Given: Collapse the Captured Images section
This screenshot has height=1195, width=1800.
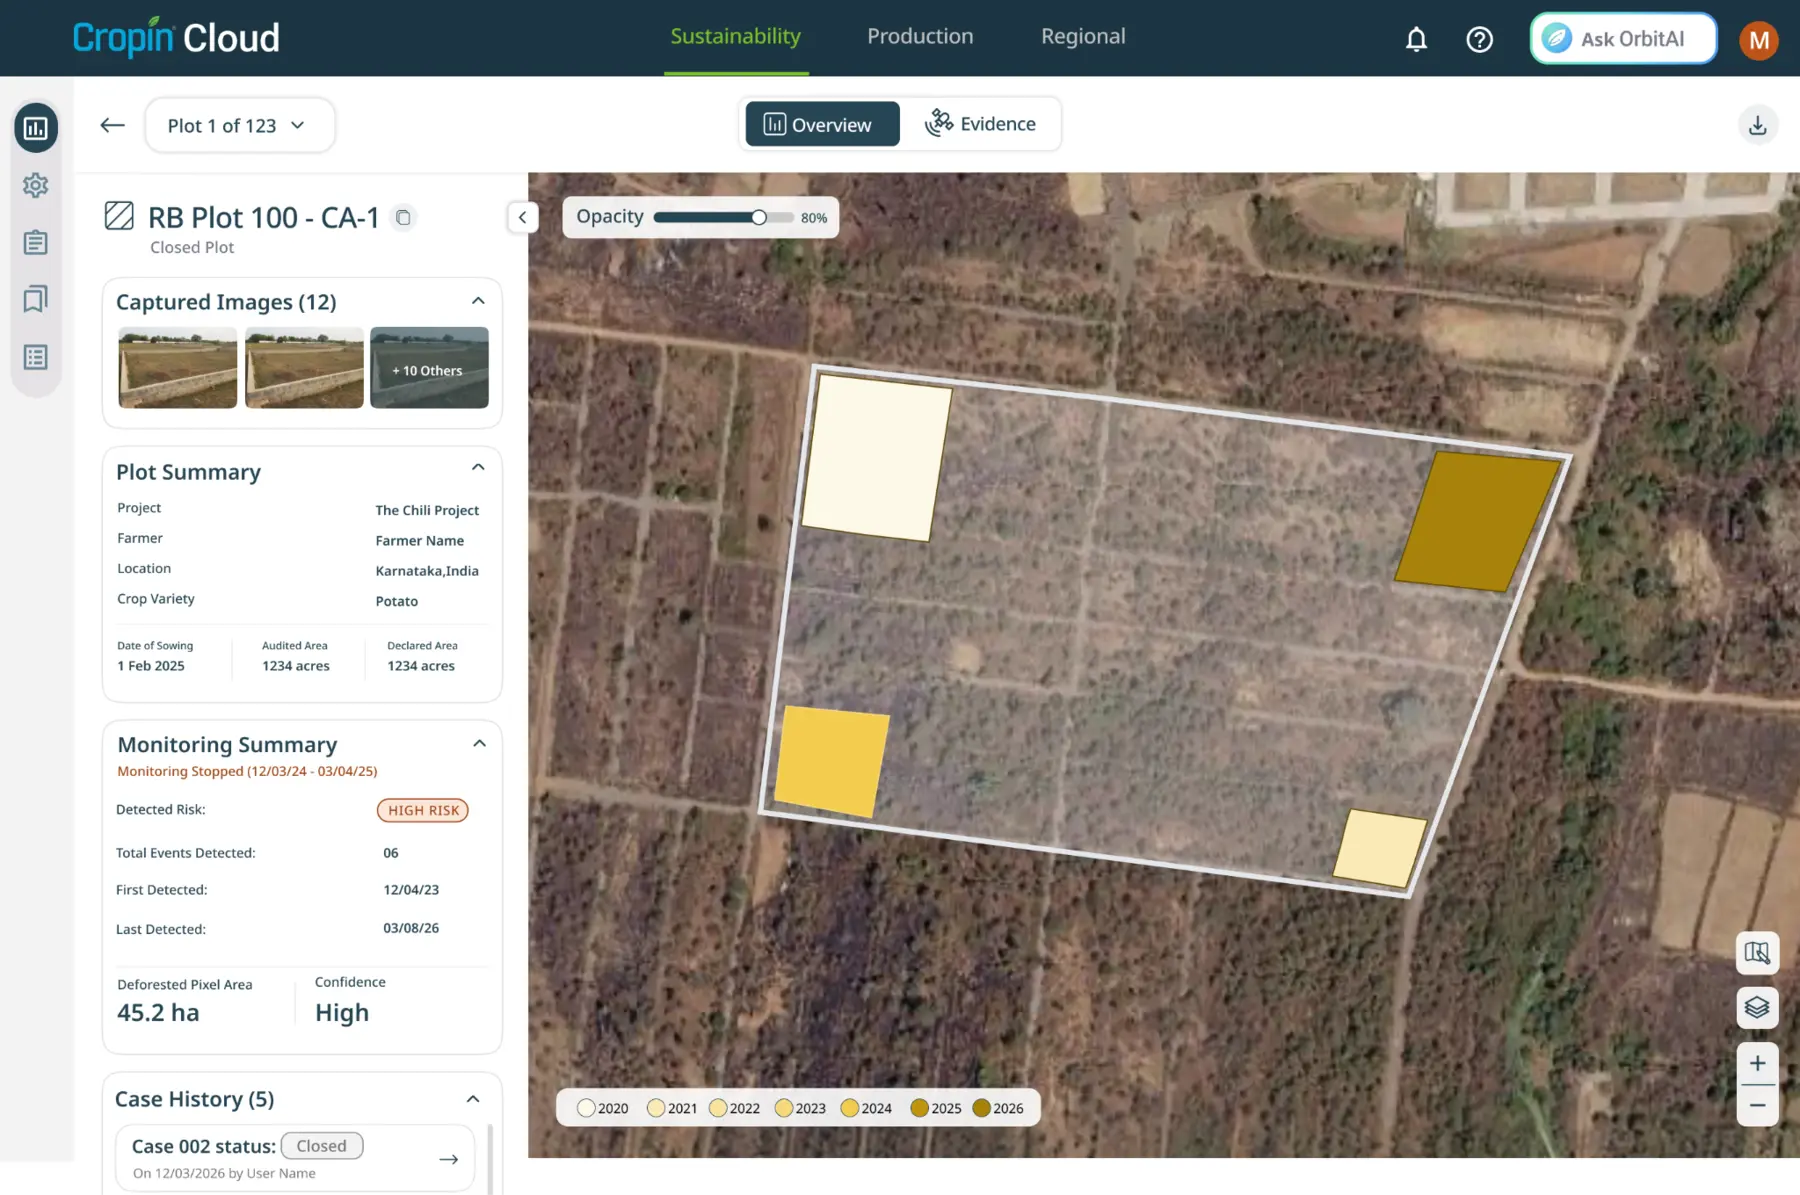Looking at the screenshot, I should click(x=478, y=301).
